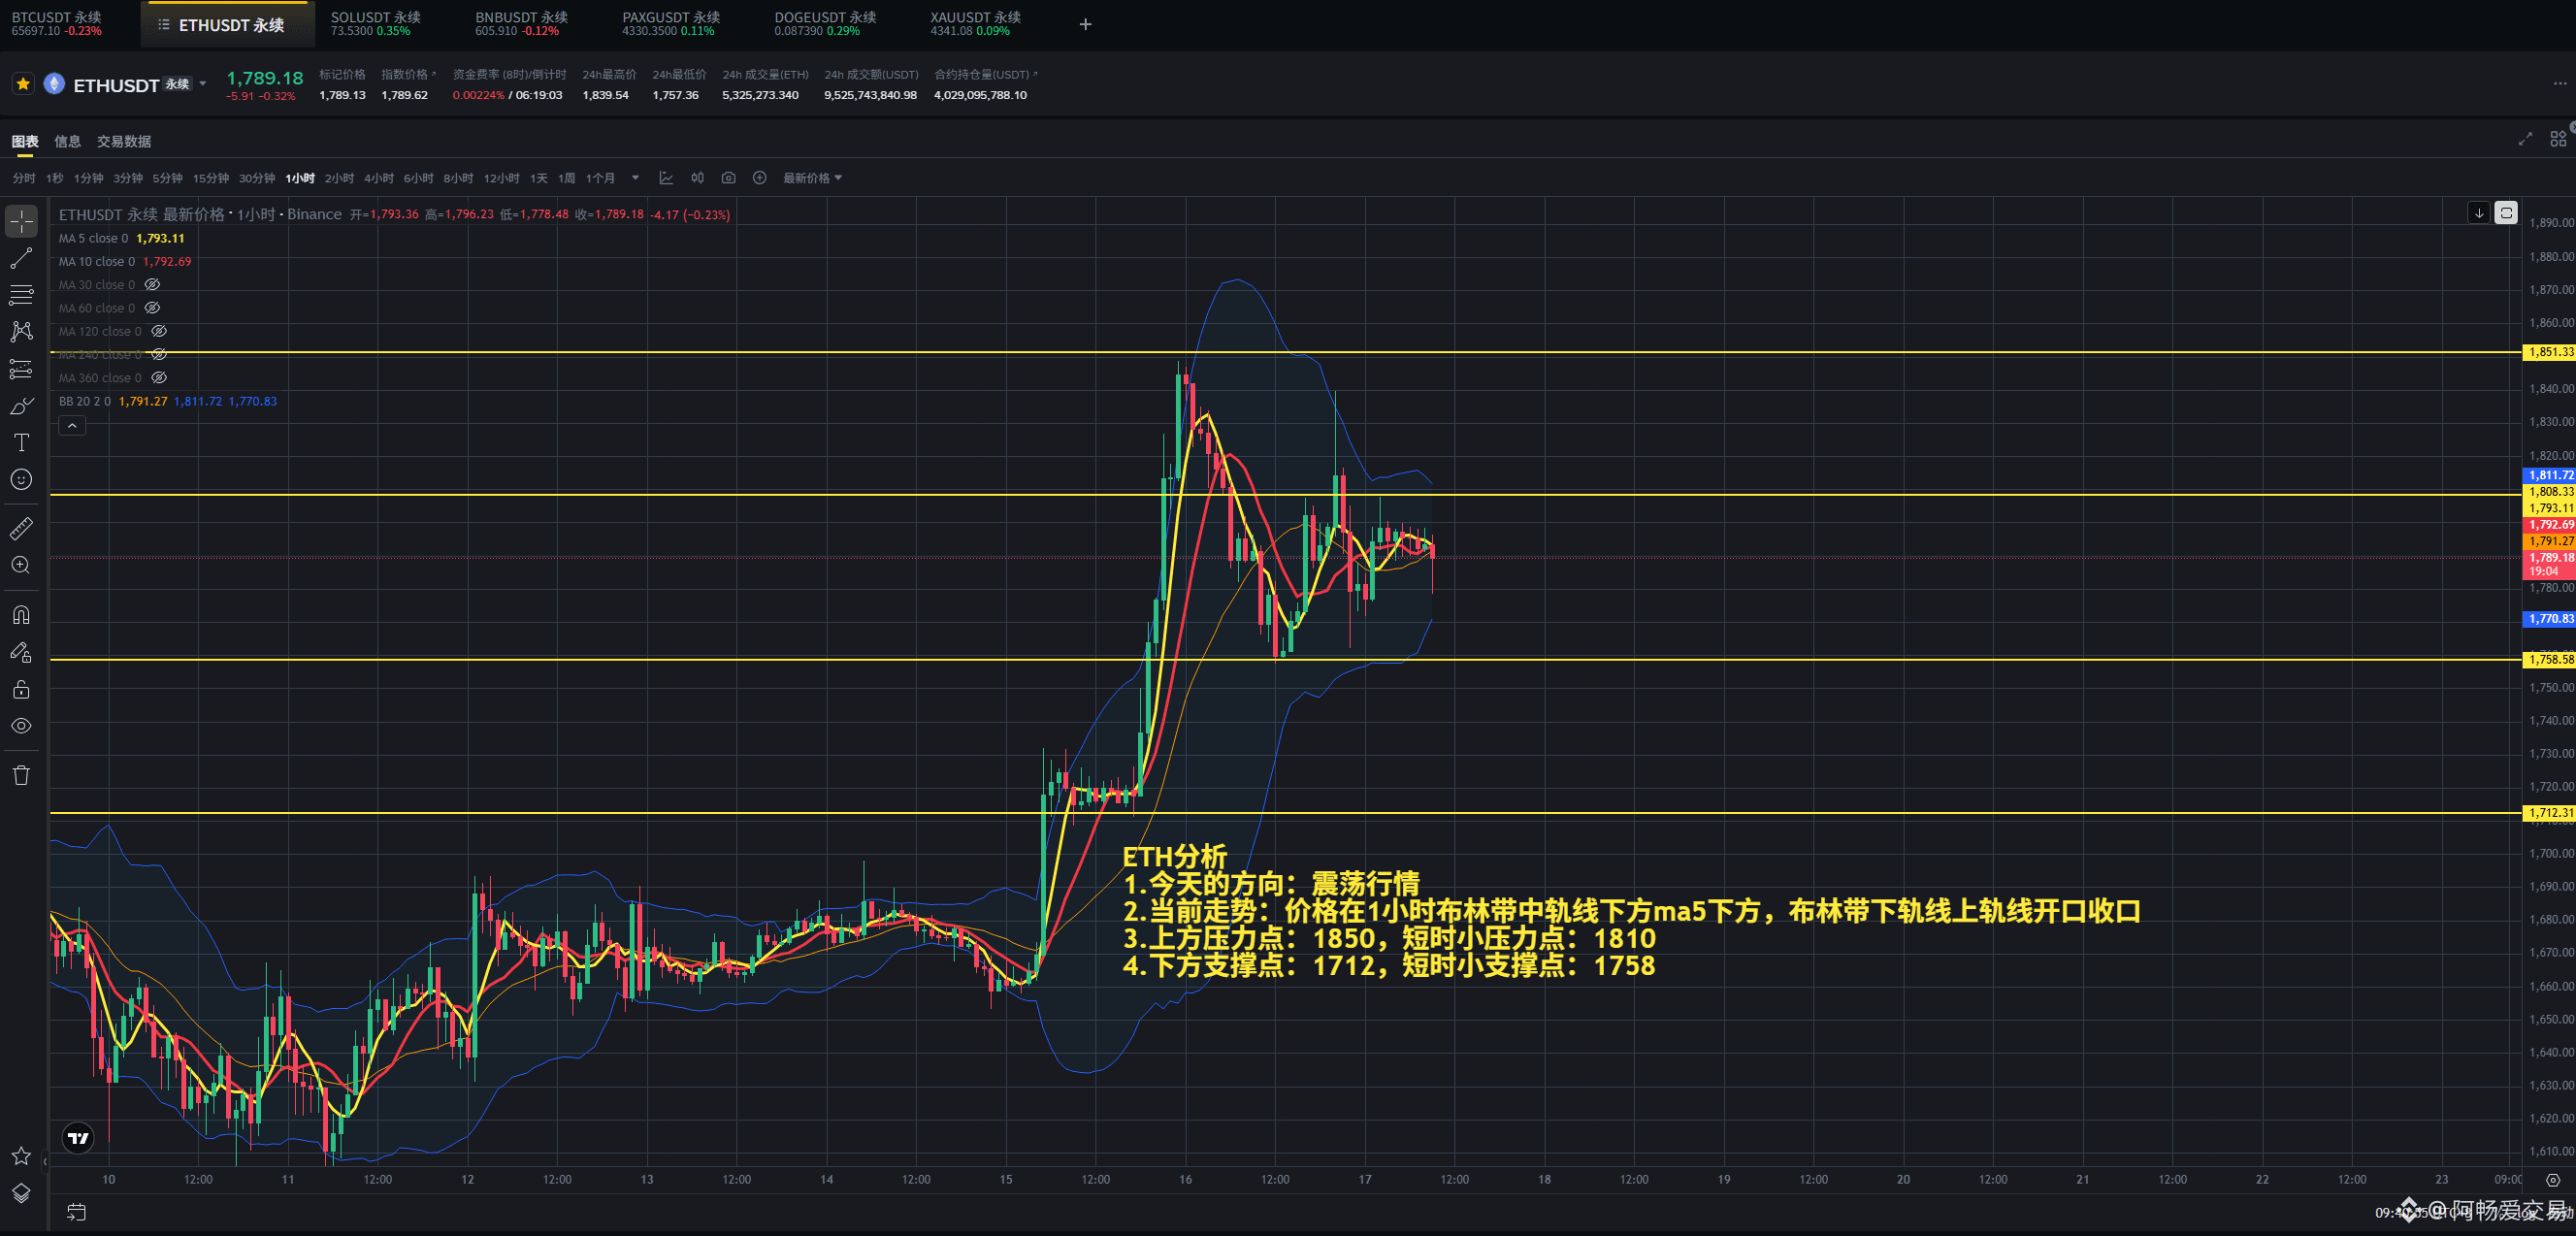This screenshot has width=2576, height=1236.
Task: Switch to BNBUSDT 永续 tab
Action: pyautogui.click(x=521, y=24)
